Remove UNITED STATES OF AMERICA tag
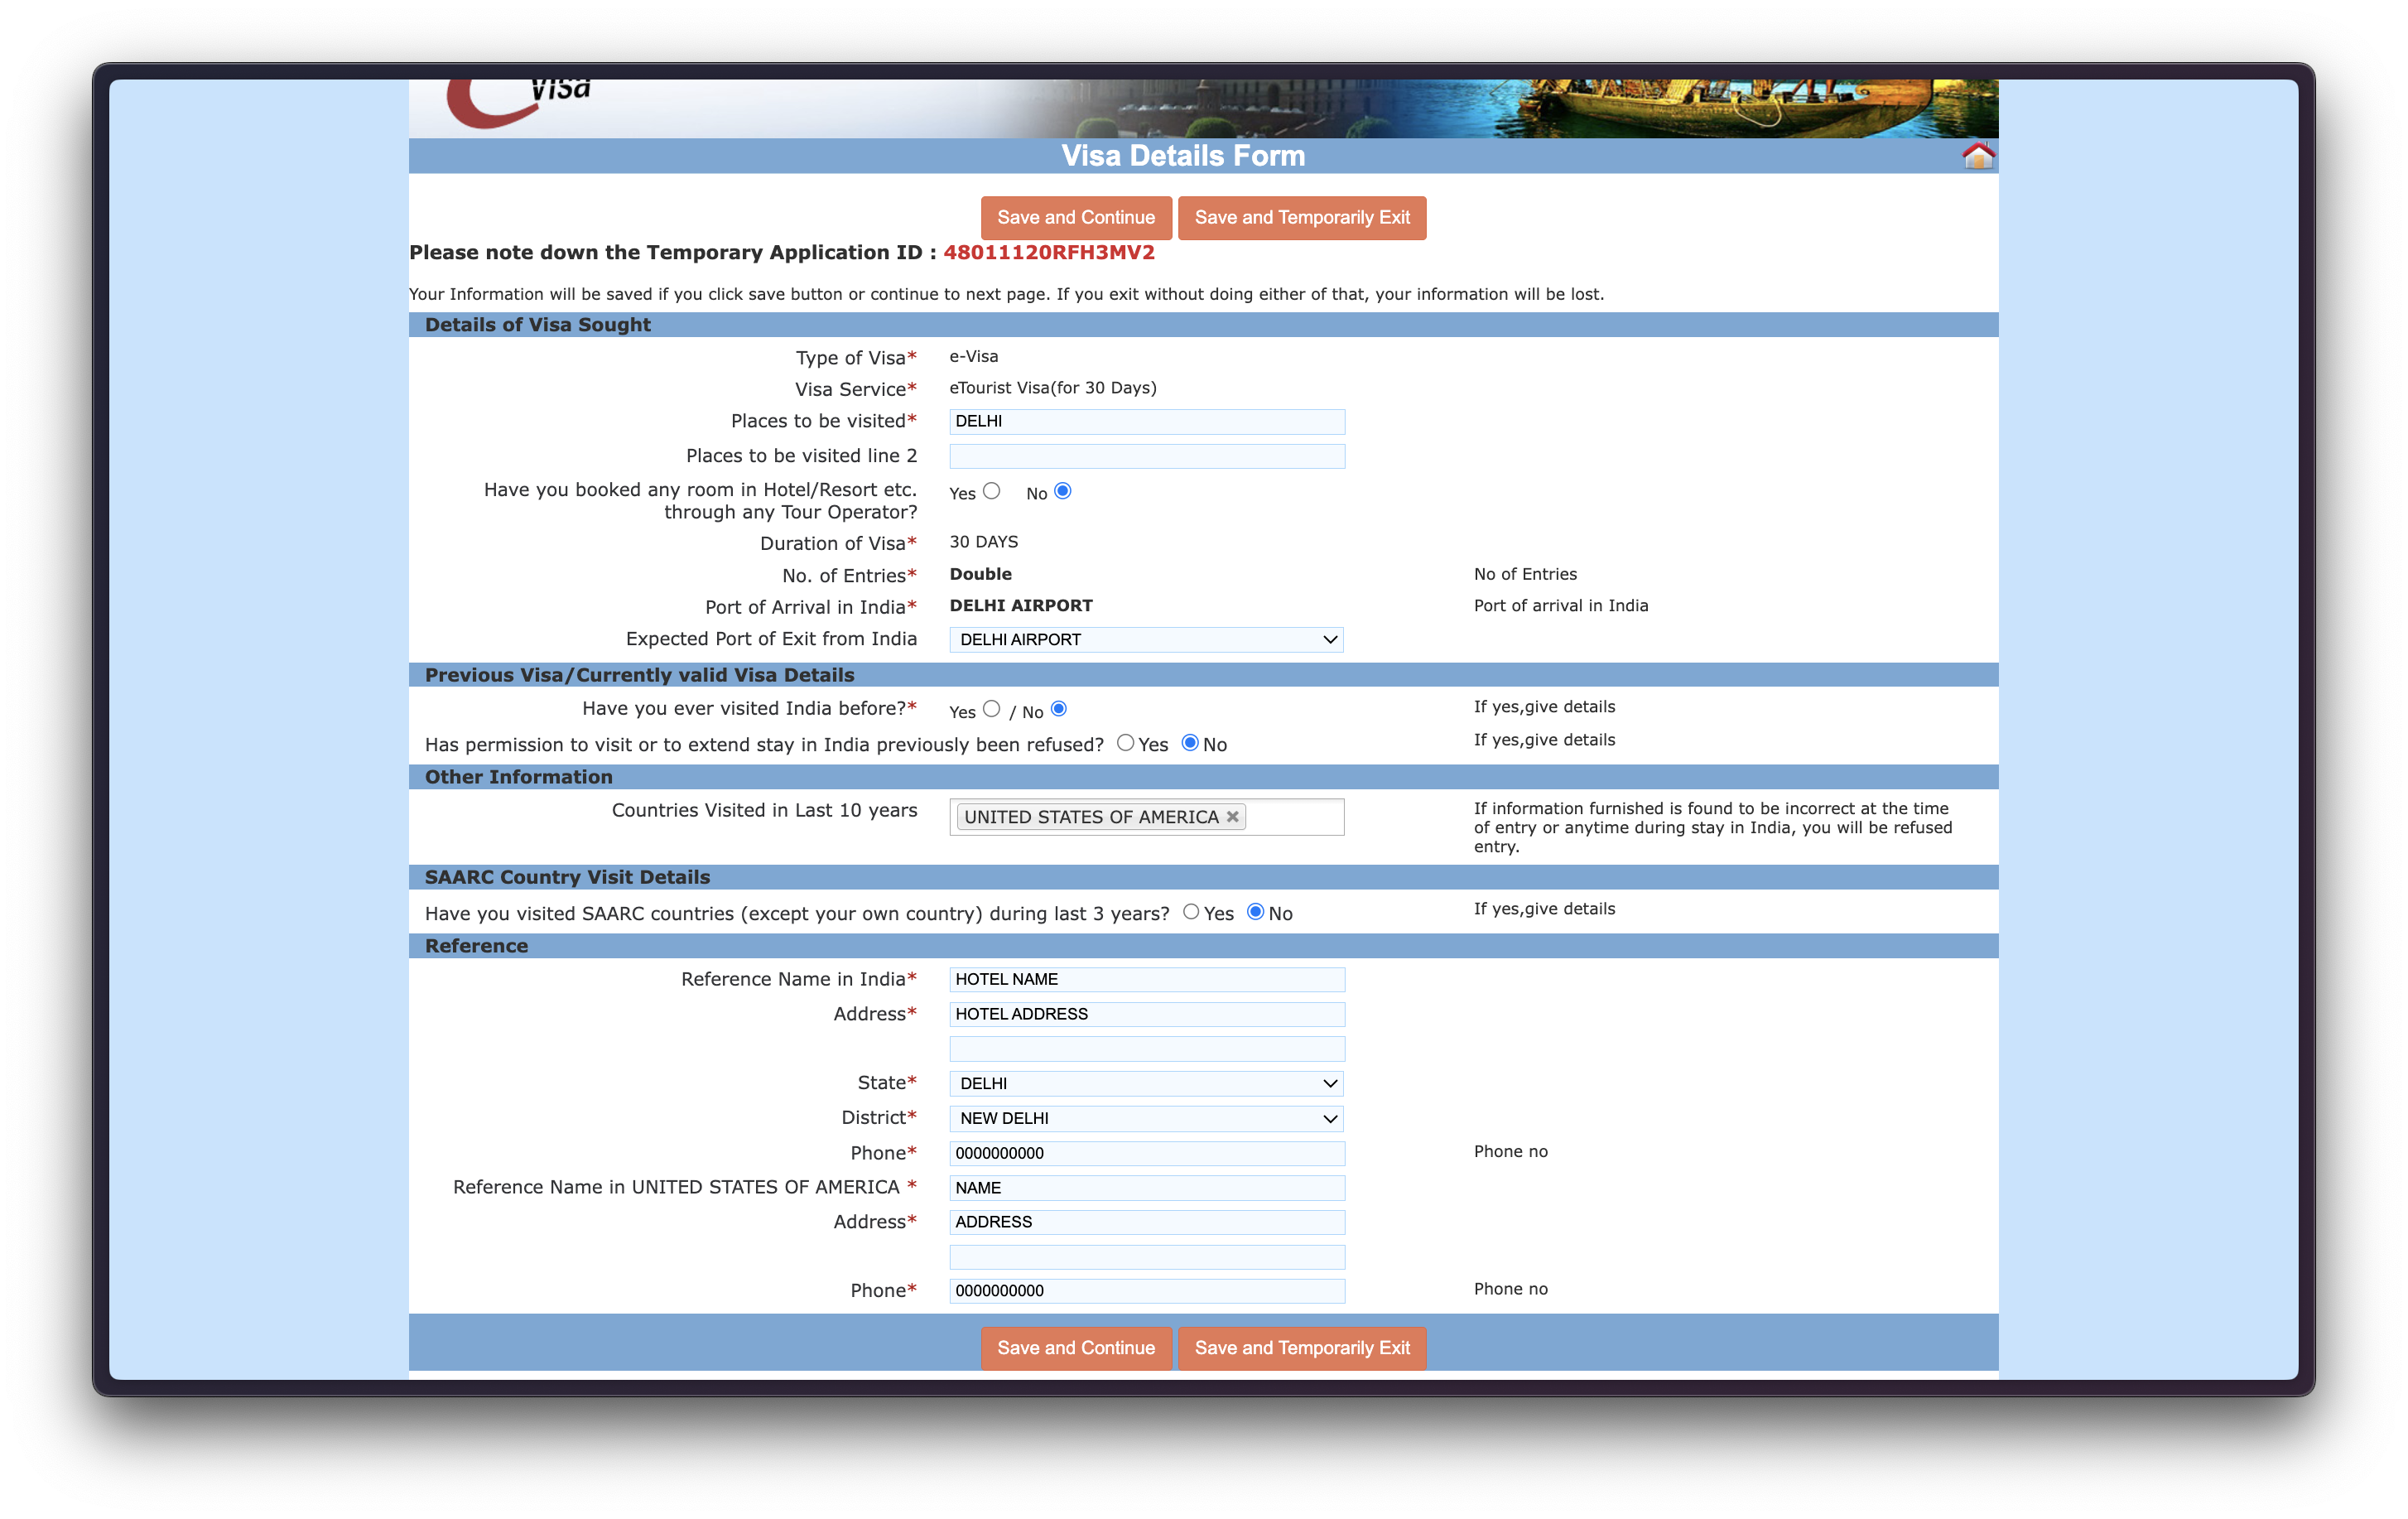This screenshot has width=2408, height=1519. pos(1232,816)
